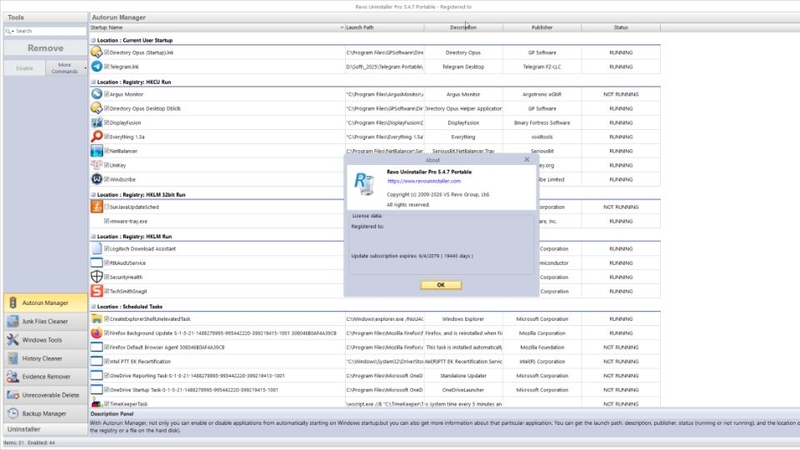Click OK in the About dialog
800x450 pixels.
pos(441,285)
